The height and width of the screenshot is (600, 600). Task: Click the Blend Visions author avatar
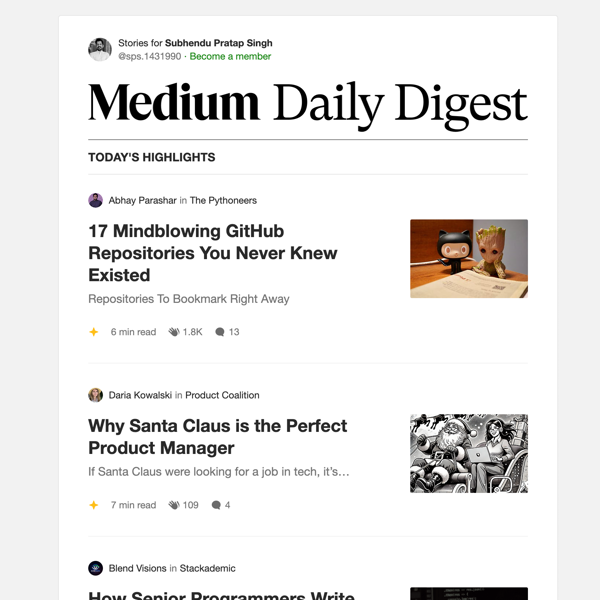tap(96, 568)
